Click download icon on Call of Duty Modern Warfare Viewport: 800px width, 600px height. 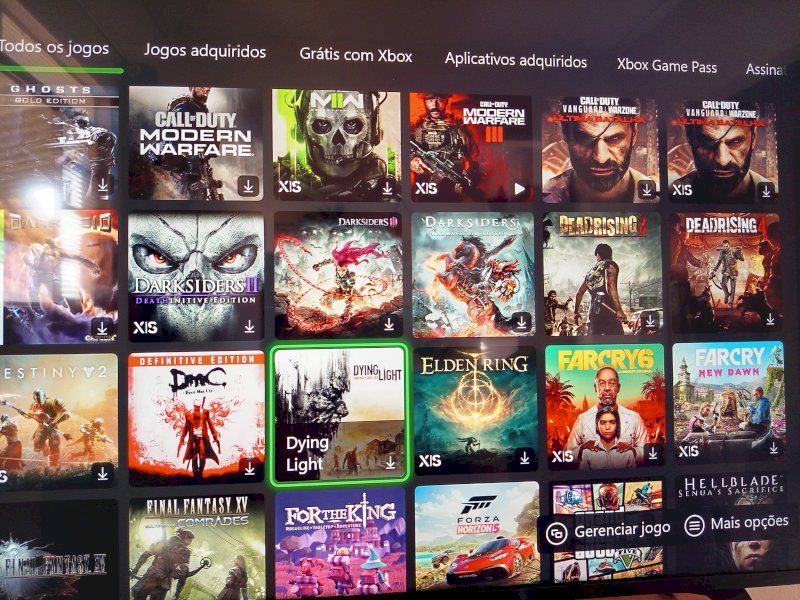click(x=248, y=187)
